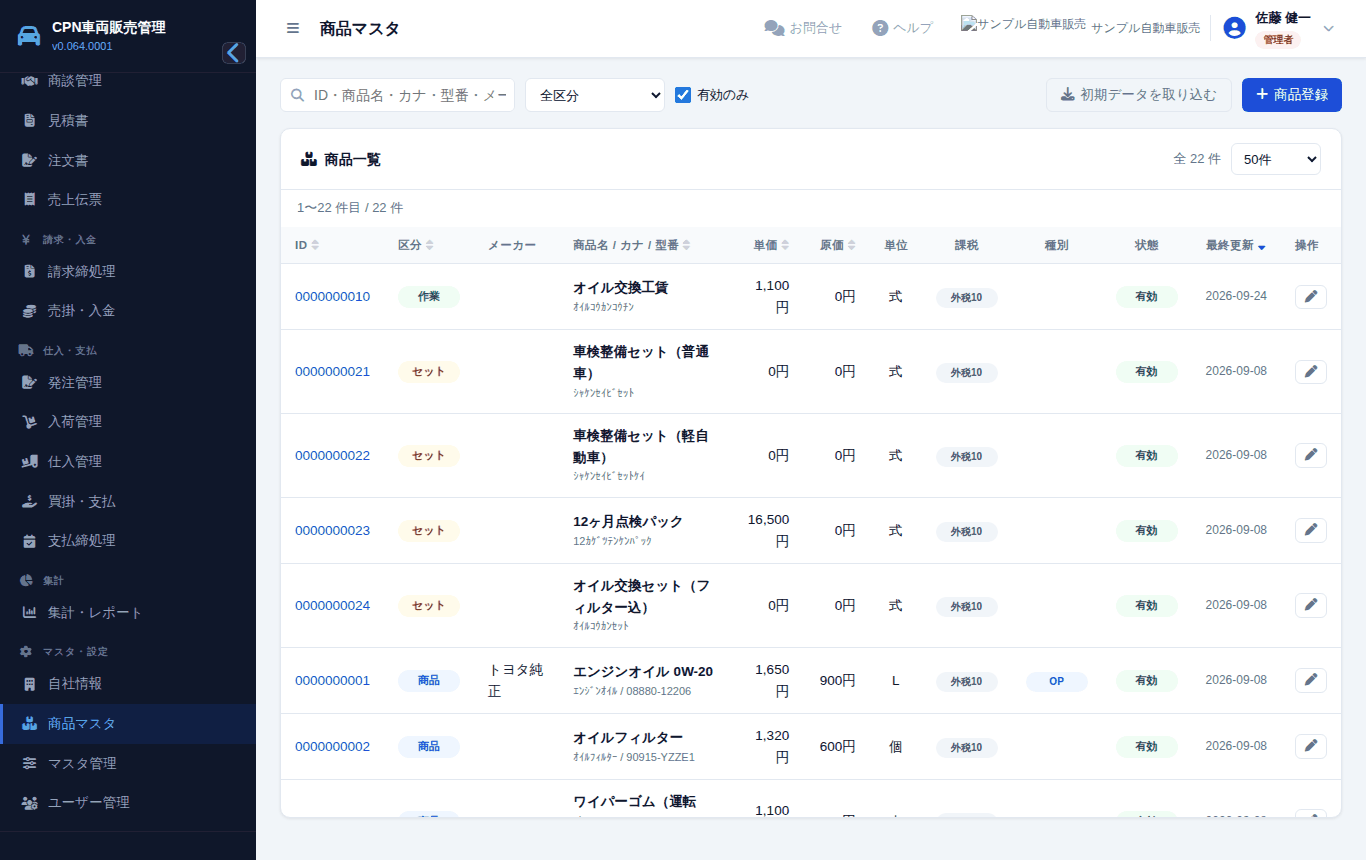
Task: Edit product 0000000010 with pencil icon
Action: point(1311,297)
